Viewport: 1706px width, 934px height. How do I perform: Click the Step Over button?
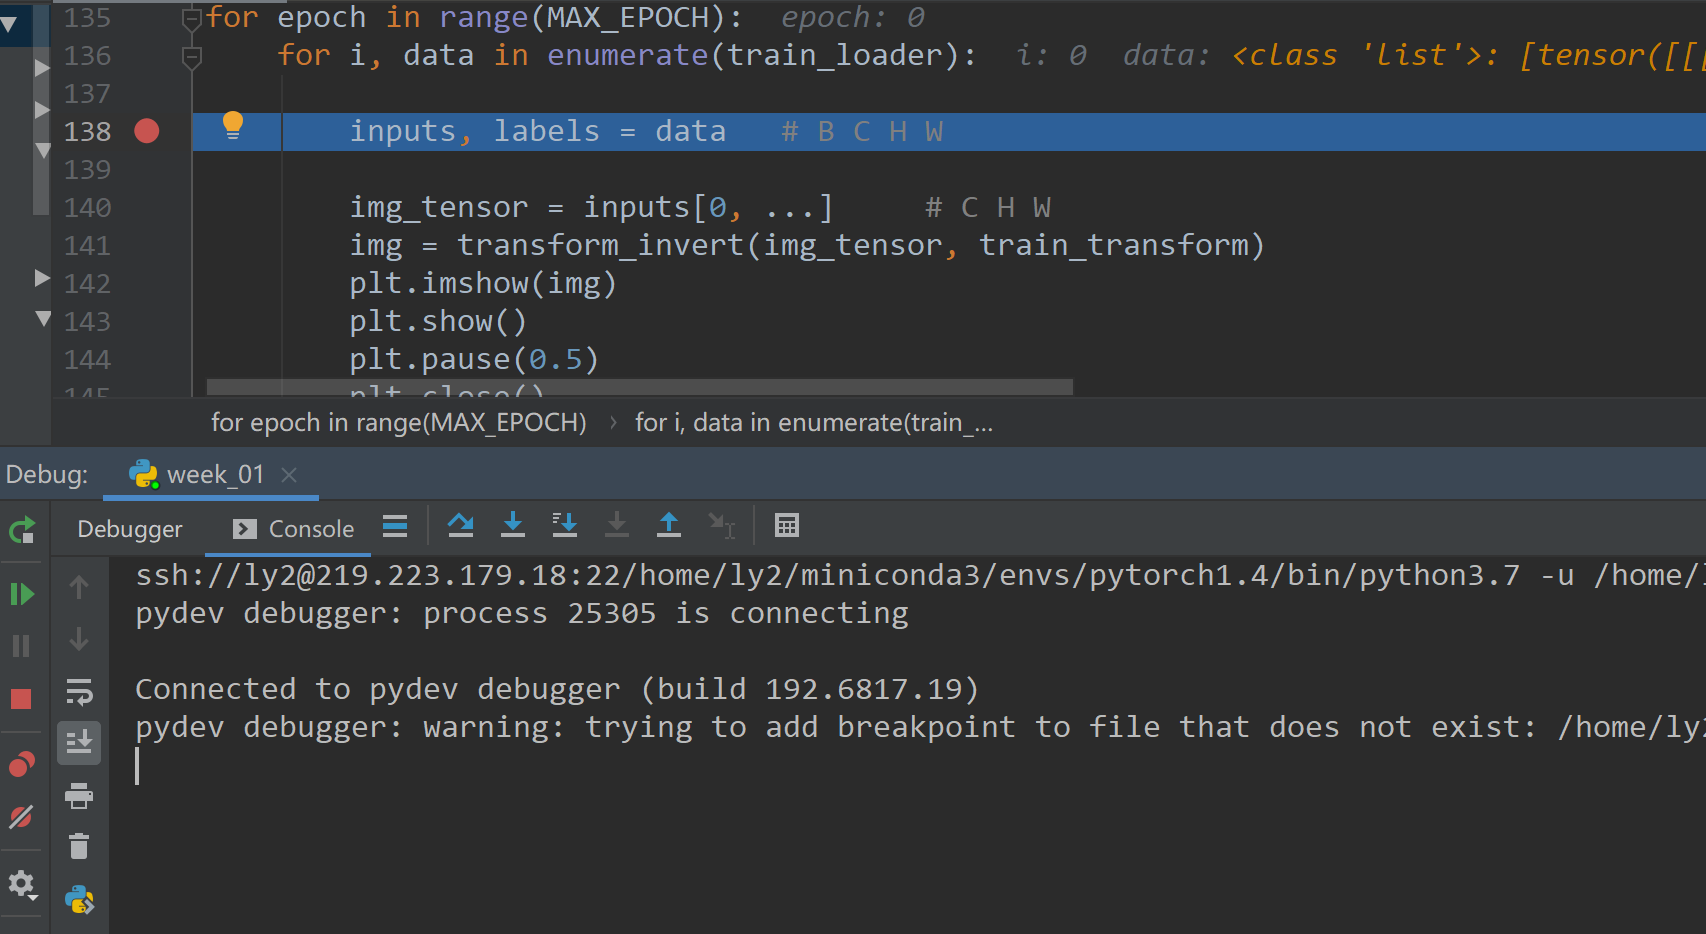(461, 526)
